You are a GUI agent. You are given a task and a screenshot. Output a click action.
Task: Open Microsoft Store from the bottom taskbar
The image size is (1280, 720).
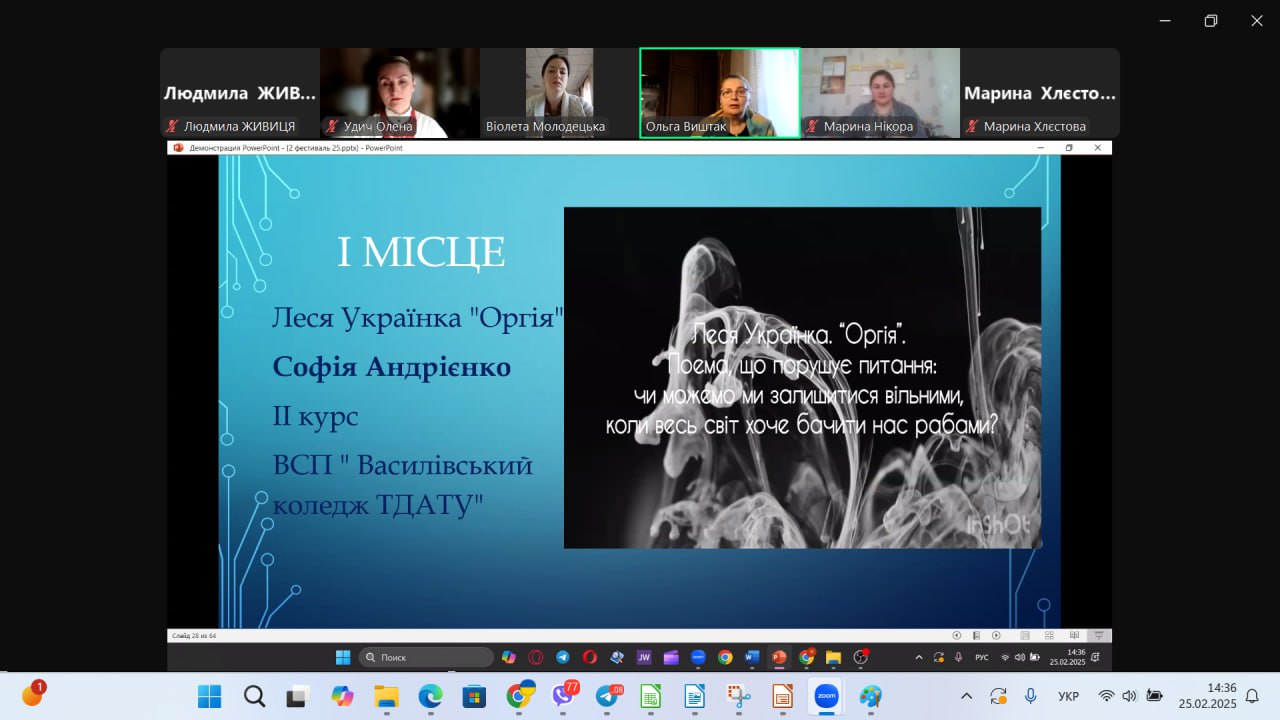473,696
